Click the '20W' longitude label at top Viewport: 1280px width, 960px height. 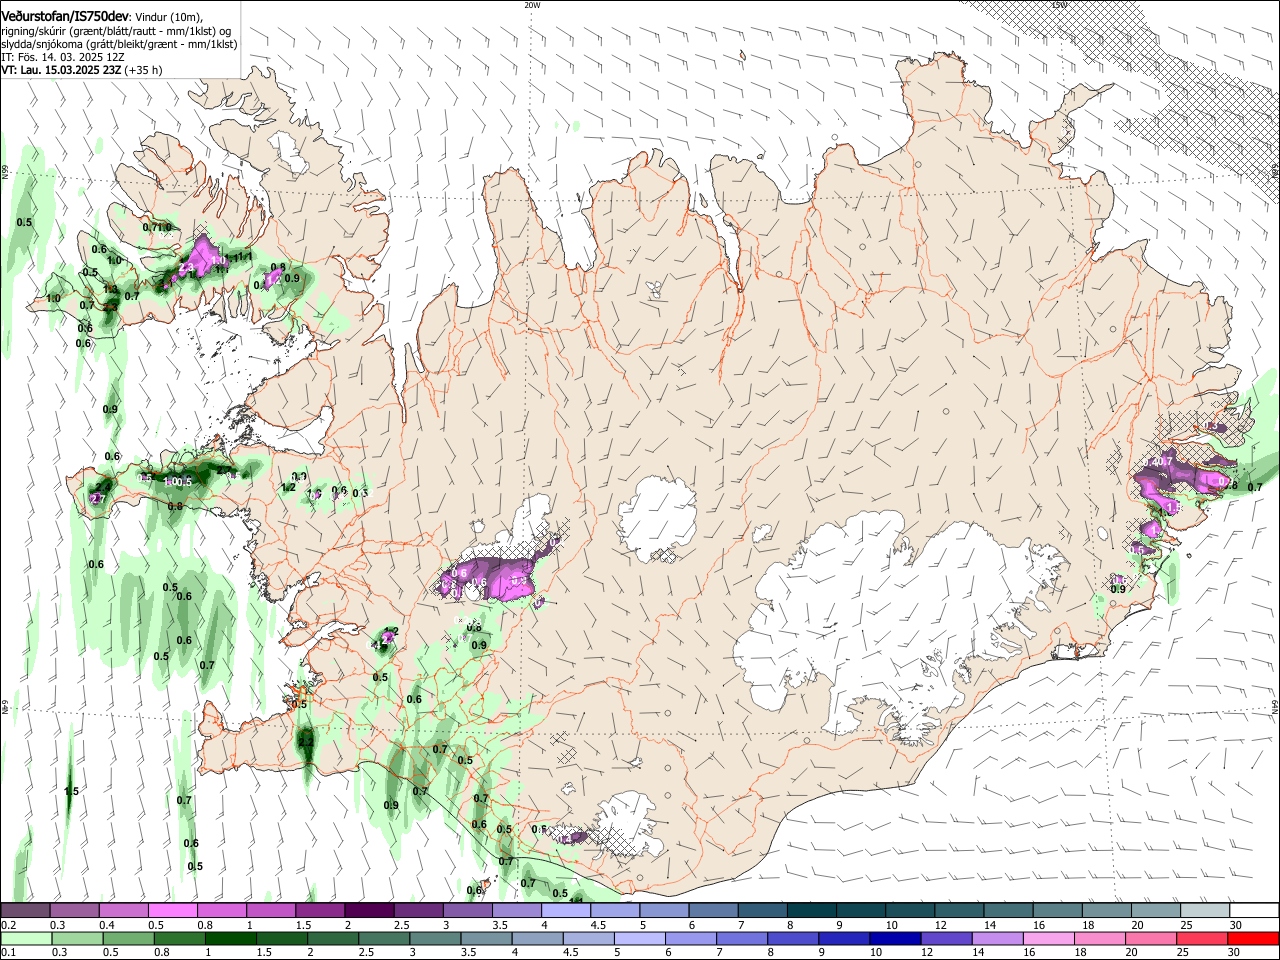[532, 5]
